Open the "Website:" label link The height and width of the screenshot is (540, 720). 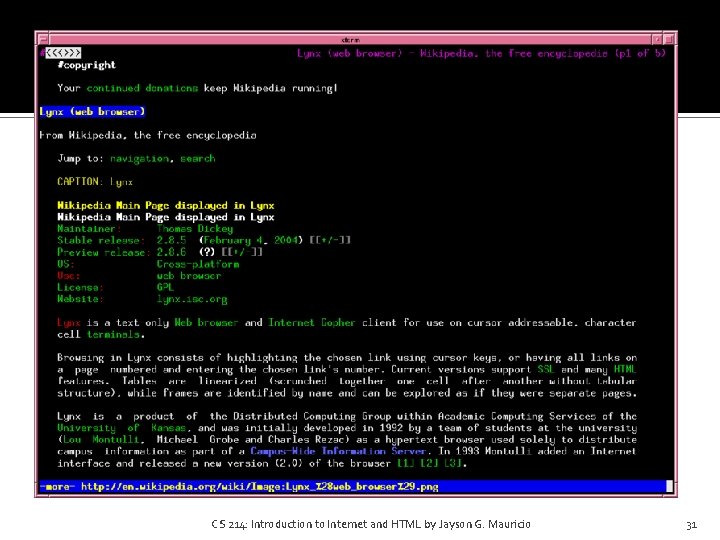tap(80, 299)
